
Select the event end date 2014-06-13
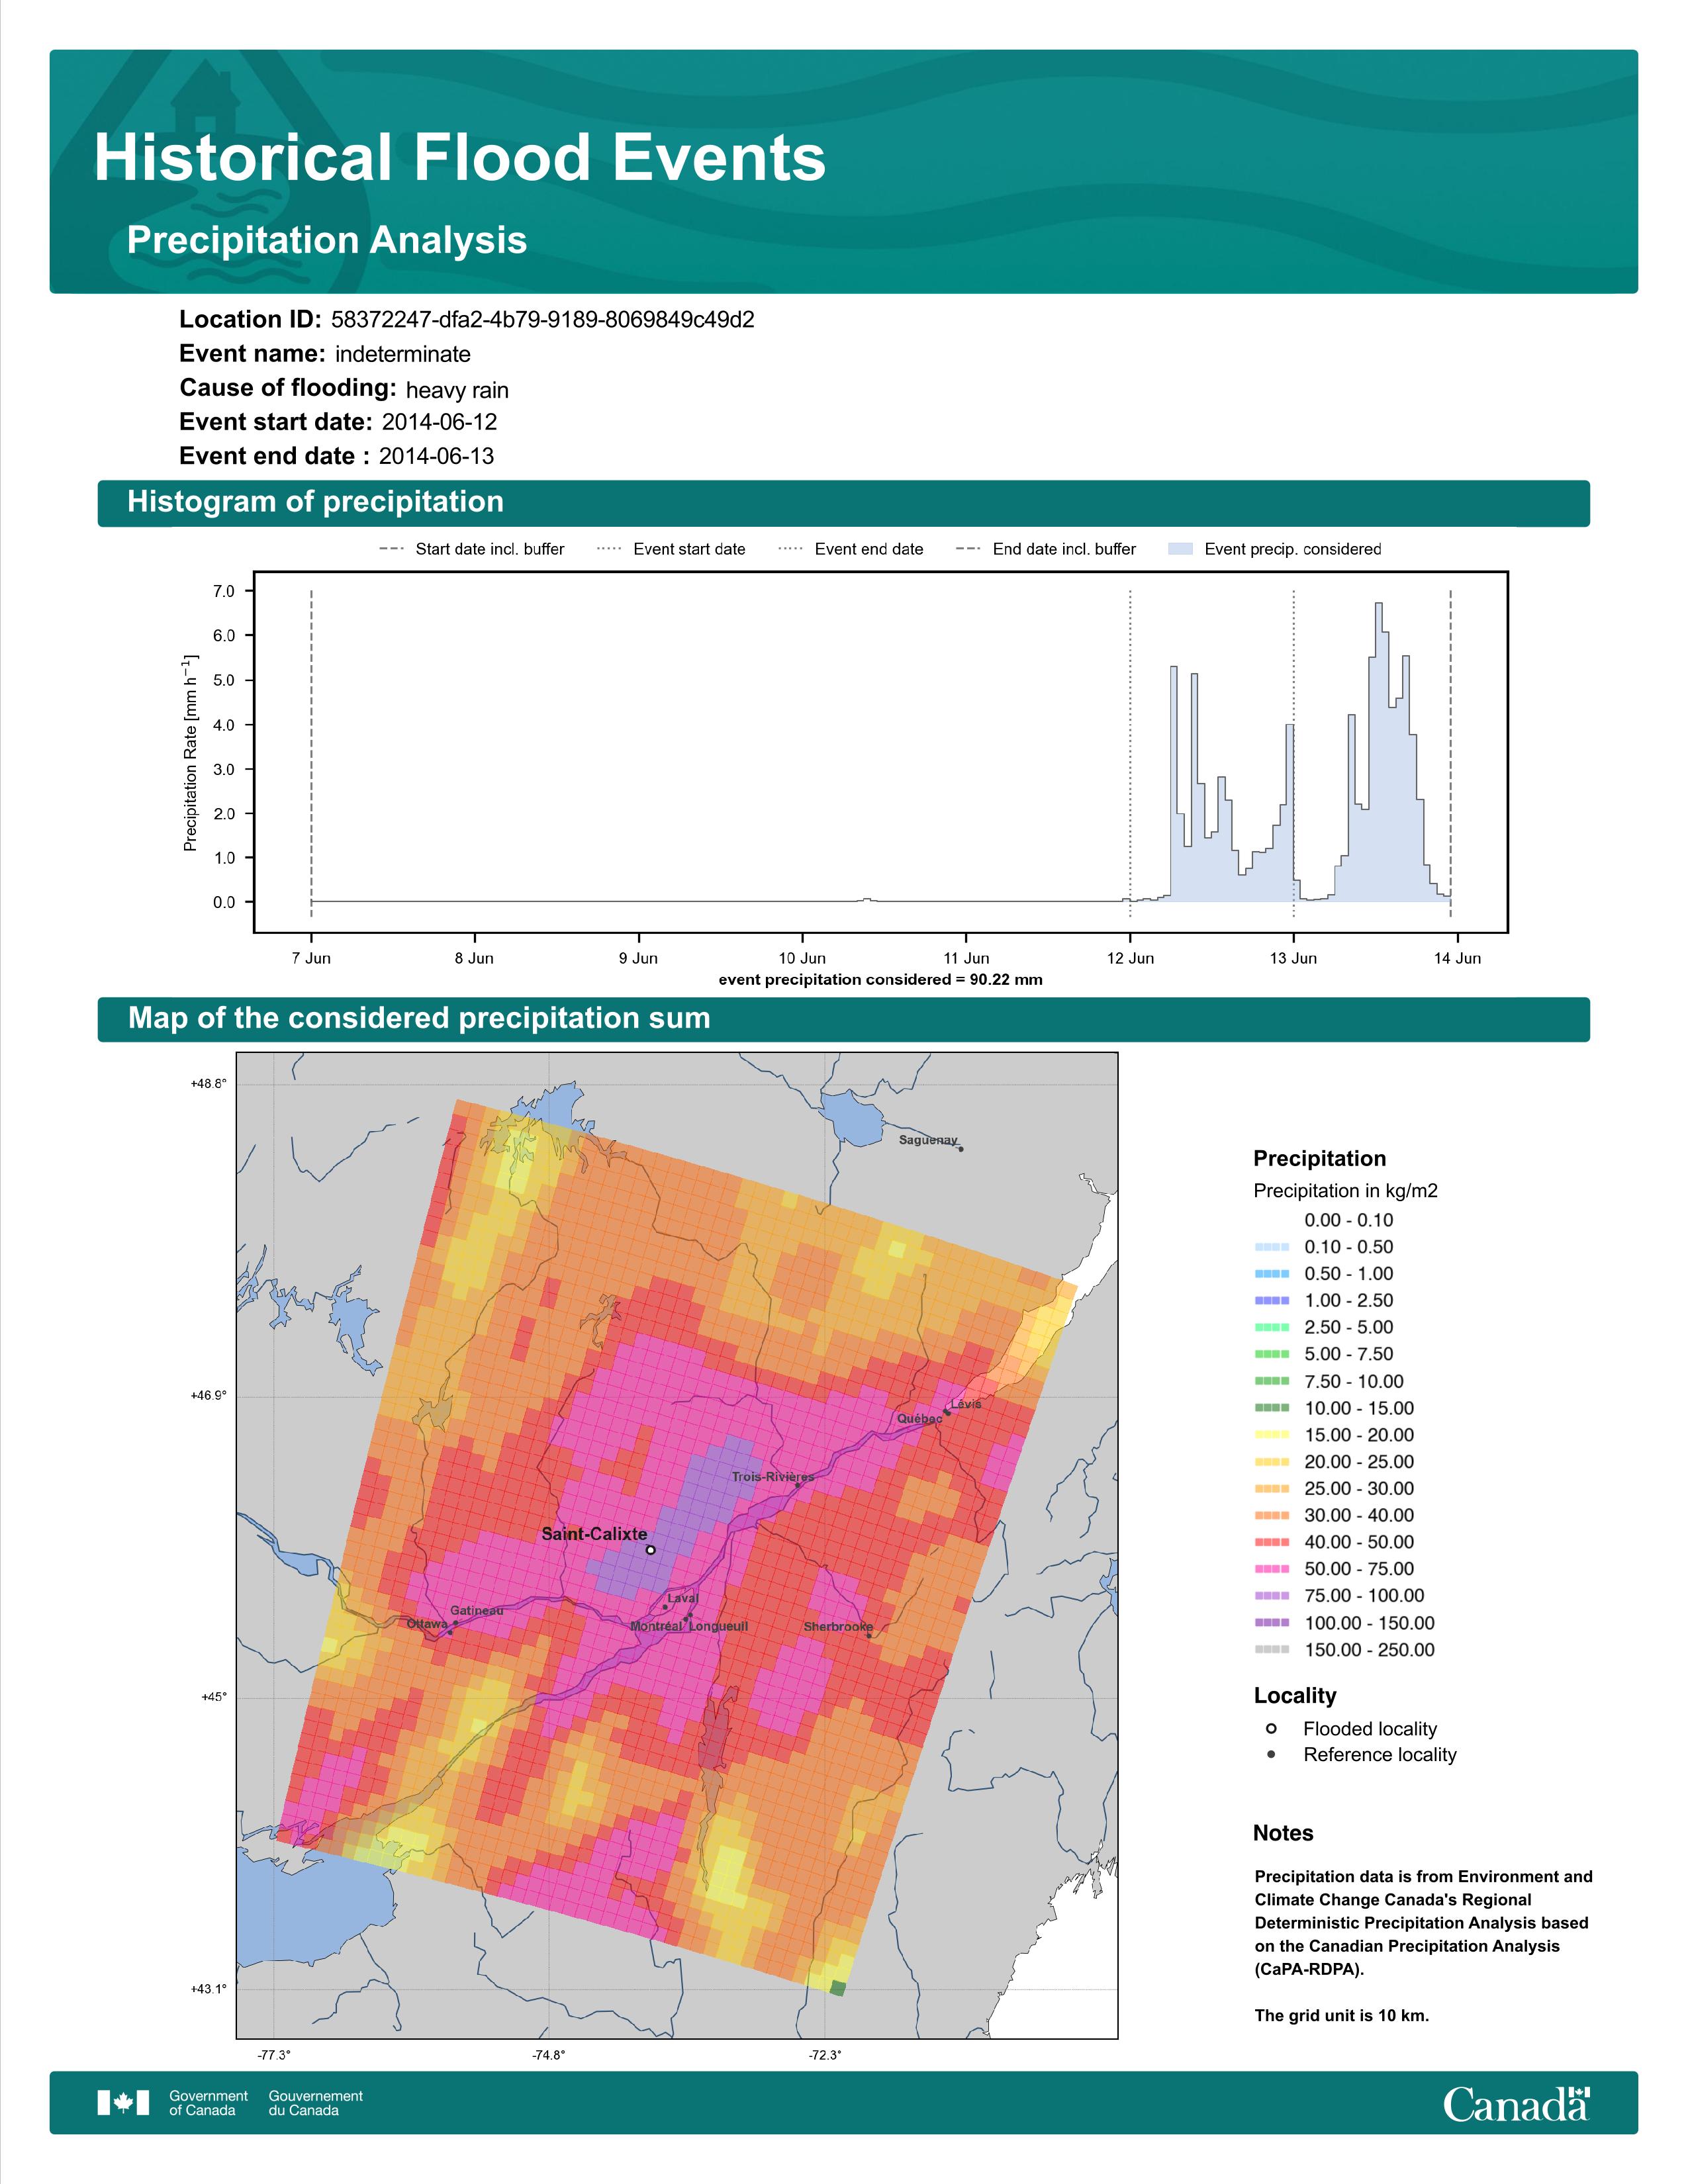tap(436, 456)
